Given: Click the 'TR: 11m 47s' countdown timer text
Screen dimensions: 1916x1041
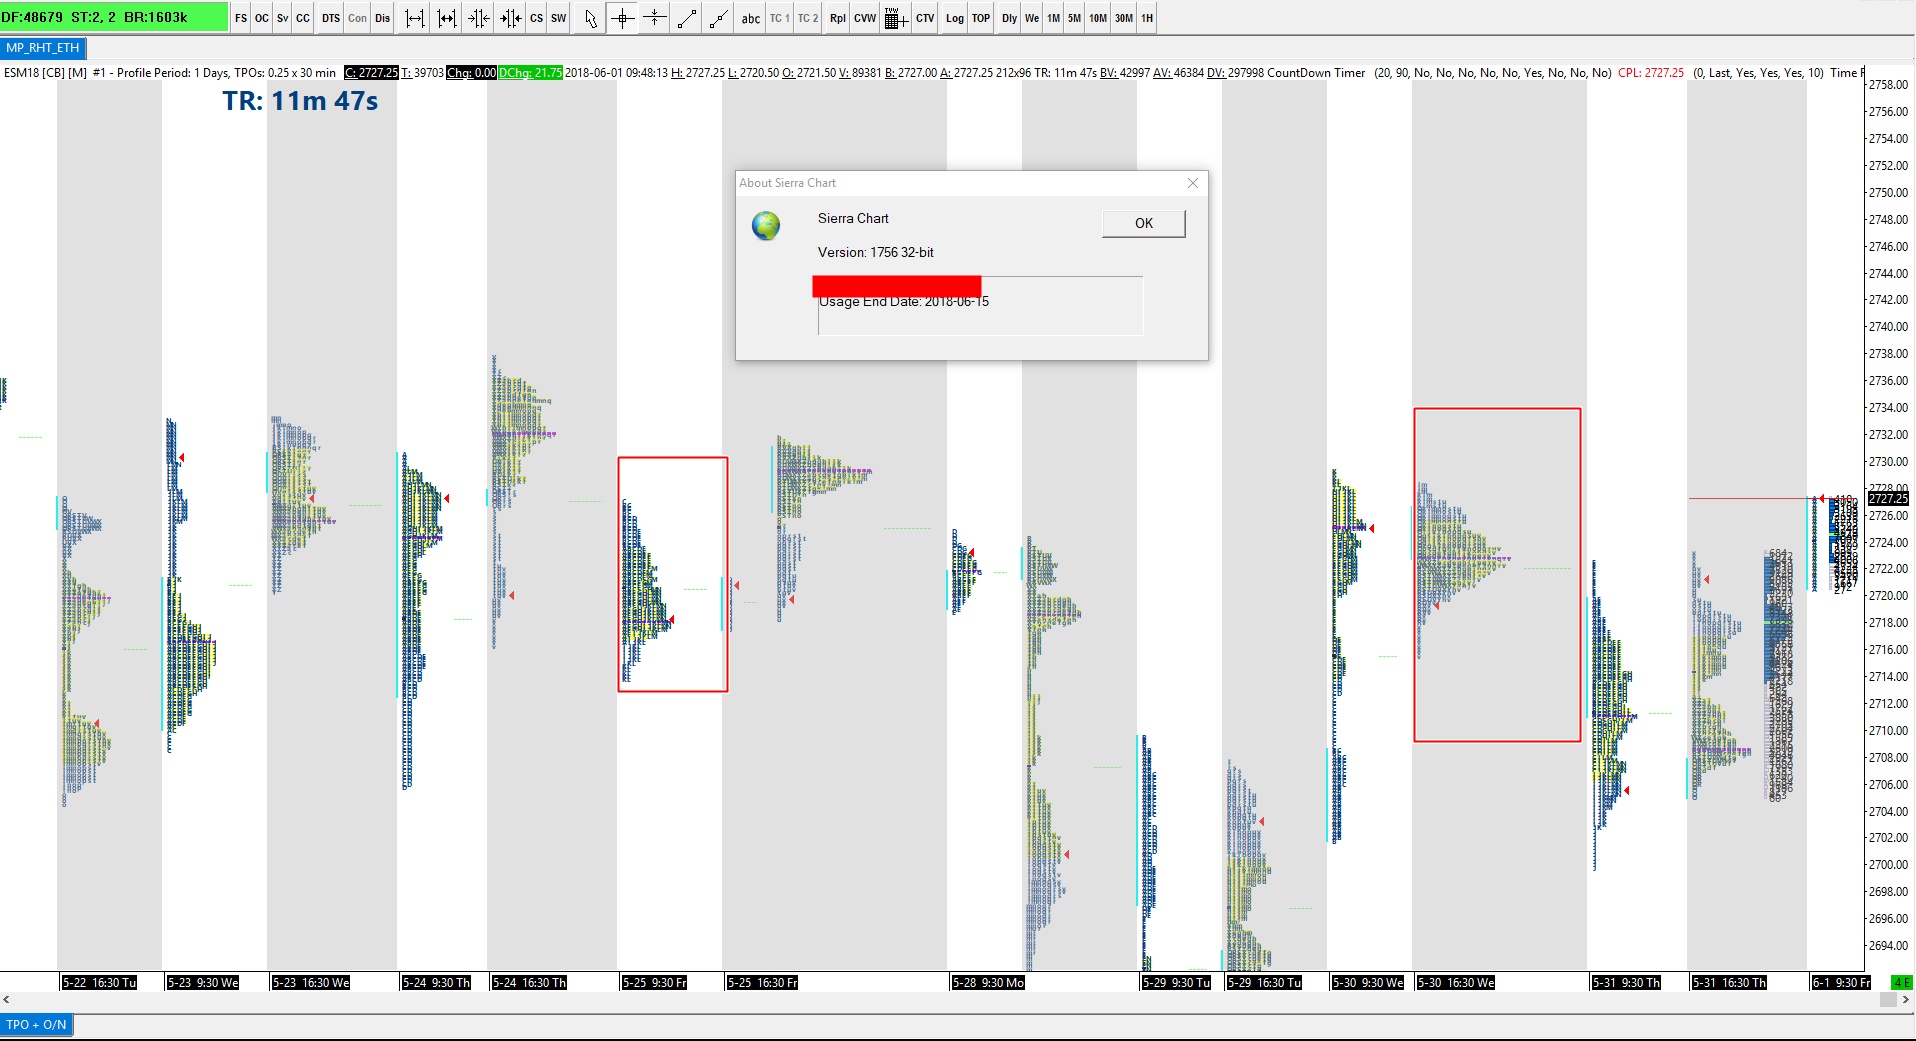Looking at the screenshot, I should click(300, 101).
